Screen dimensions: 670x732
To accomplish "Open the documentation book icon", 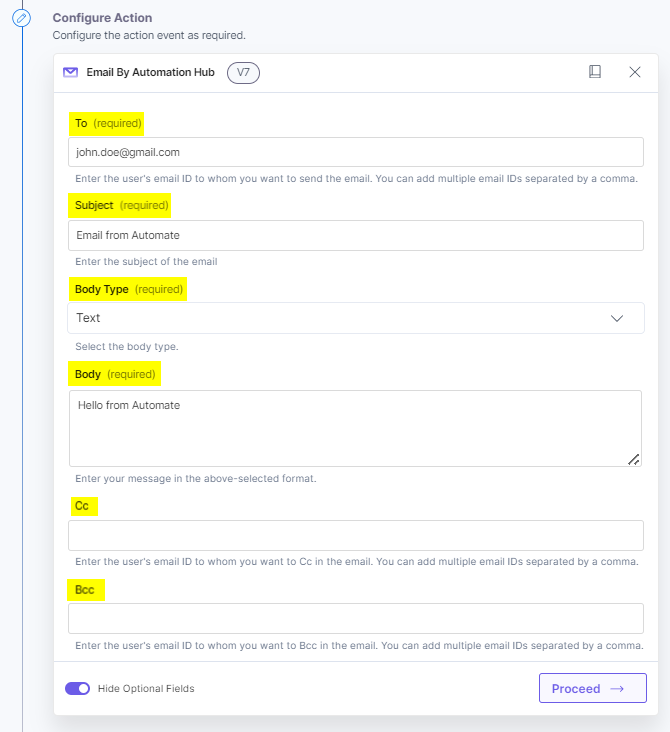I will point(595,72).
